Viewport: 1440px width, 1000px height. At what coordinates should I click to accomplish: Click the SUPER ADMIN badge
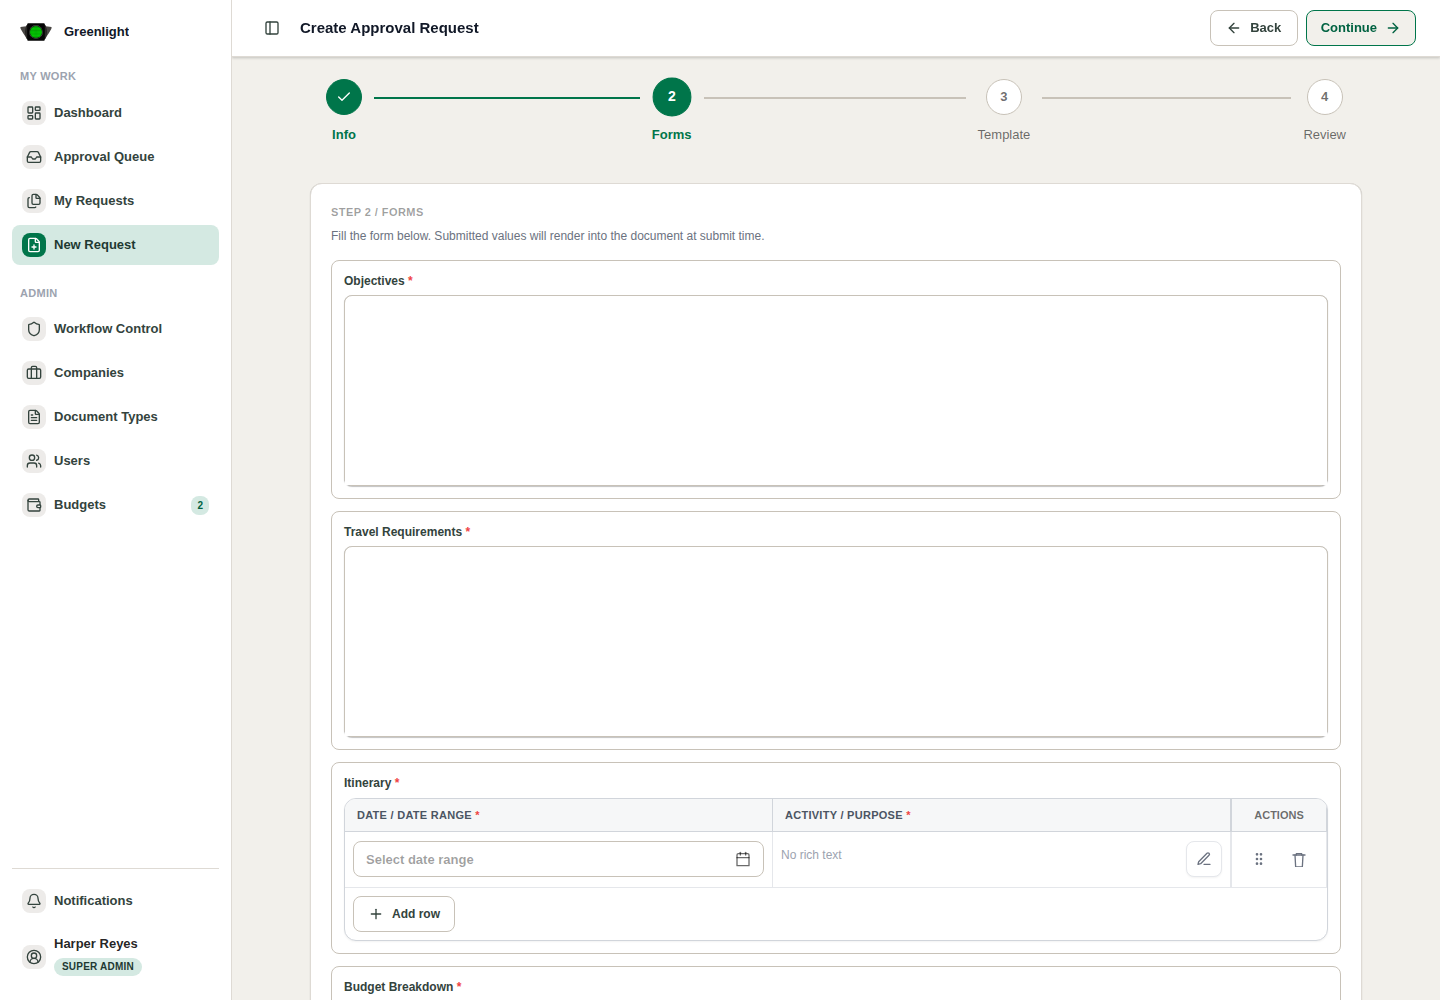[98, 967]
